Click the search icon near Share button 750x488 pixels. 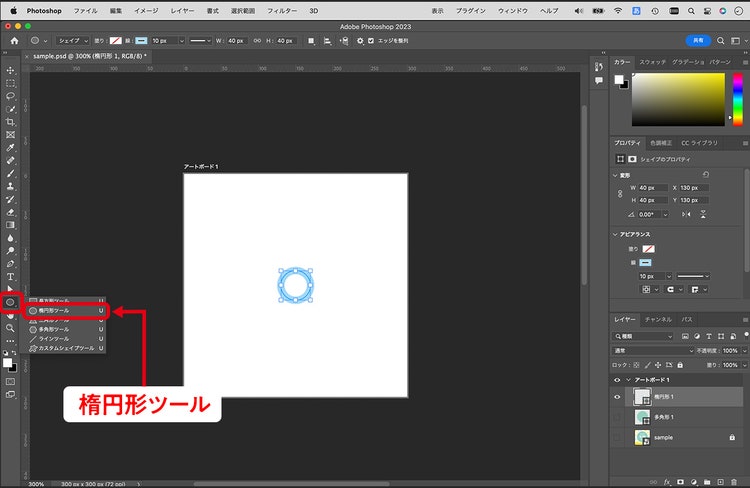point(720,41)
